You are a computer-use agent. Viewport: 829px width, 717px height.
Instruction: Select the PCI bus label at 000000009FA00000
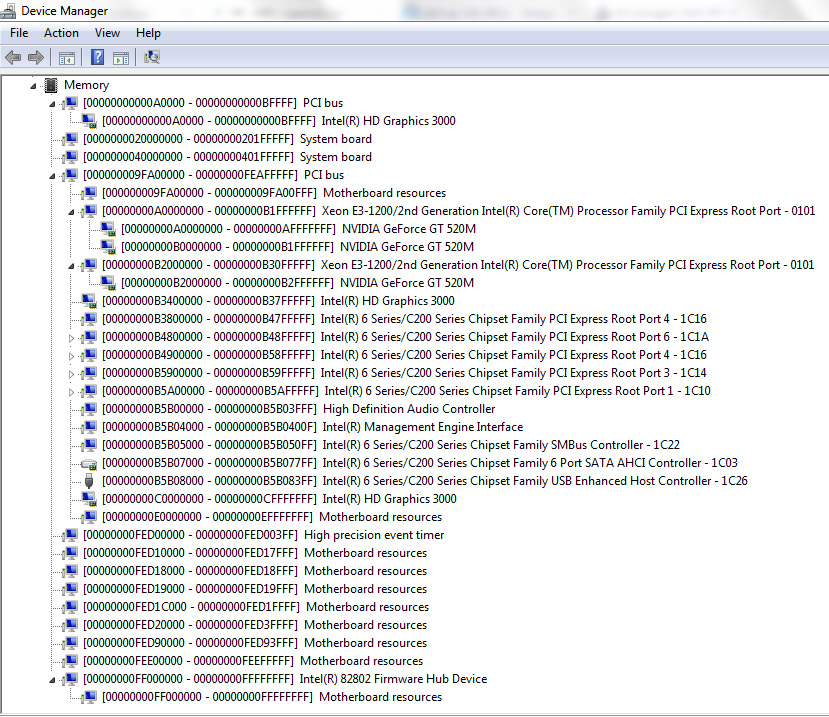324,175
